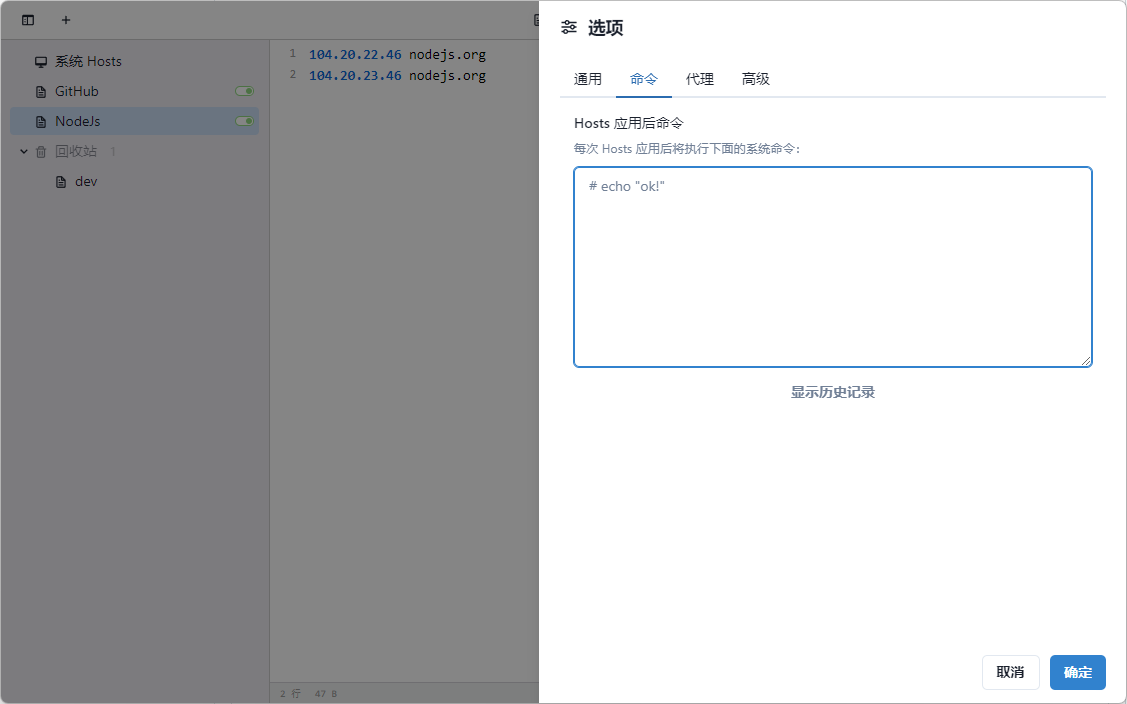
Task: Toggle the left sidebar panel icon
Action: tap(28, 20)
